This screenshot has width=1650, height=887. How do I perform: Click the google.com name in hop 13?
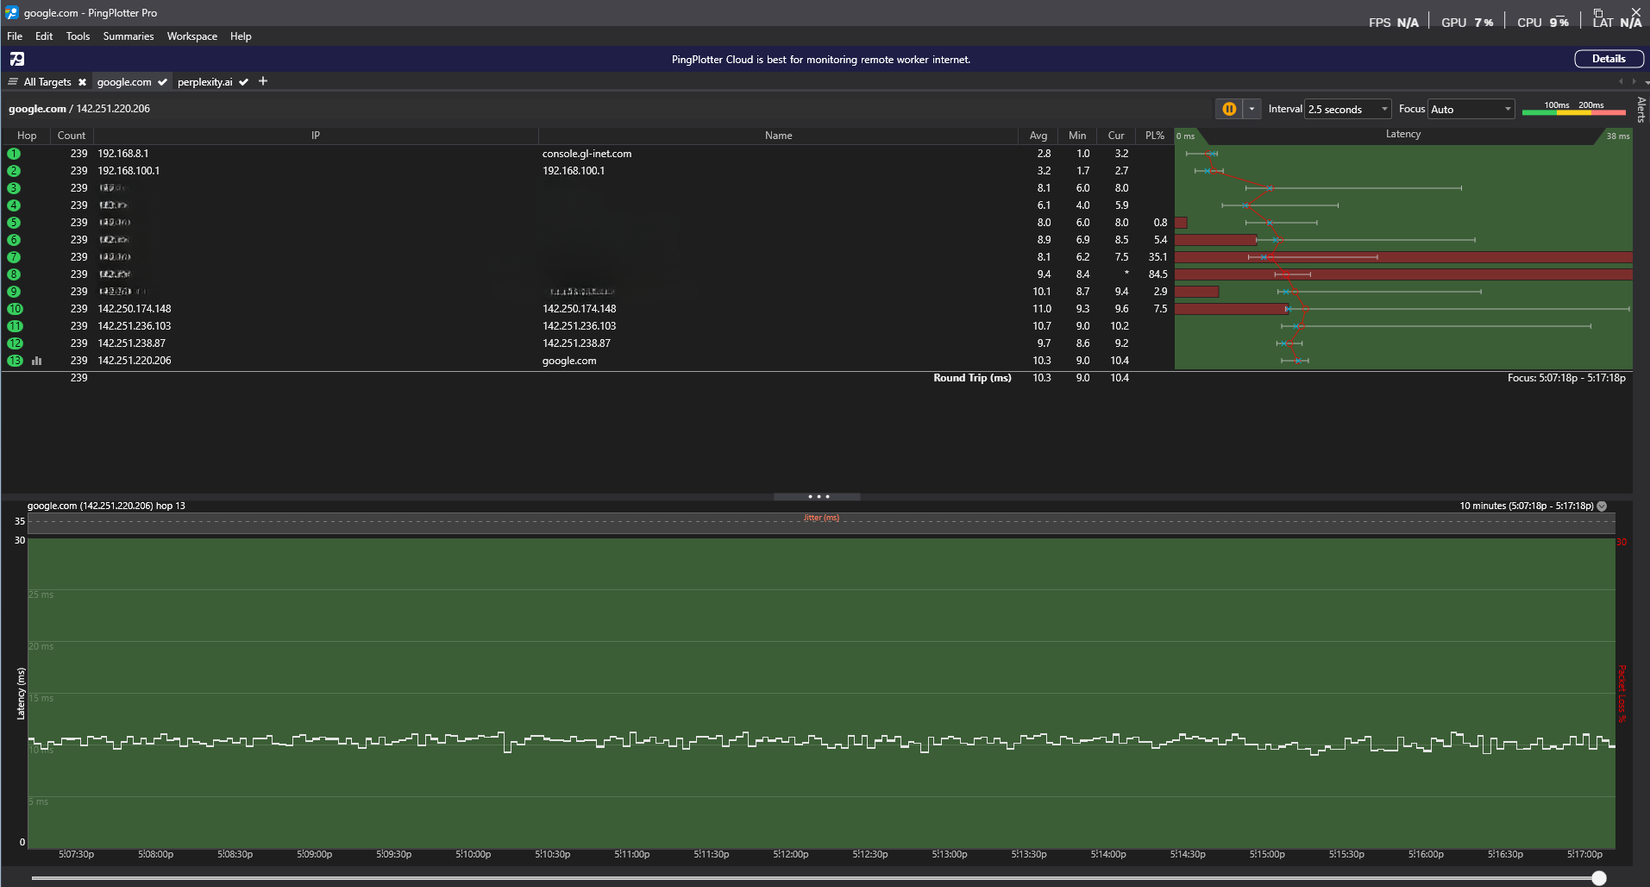pyautogui.click(x=569, y=361)
